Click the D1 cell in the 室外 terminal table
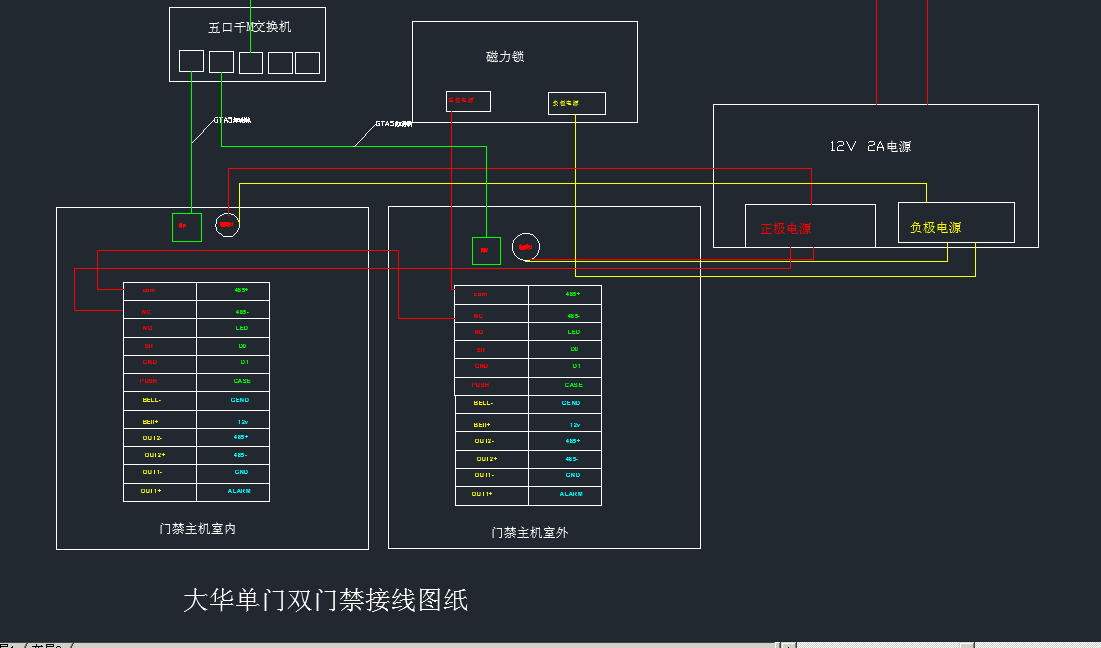This screenshot has width=1101, height=648. [565, 368]
